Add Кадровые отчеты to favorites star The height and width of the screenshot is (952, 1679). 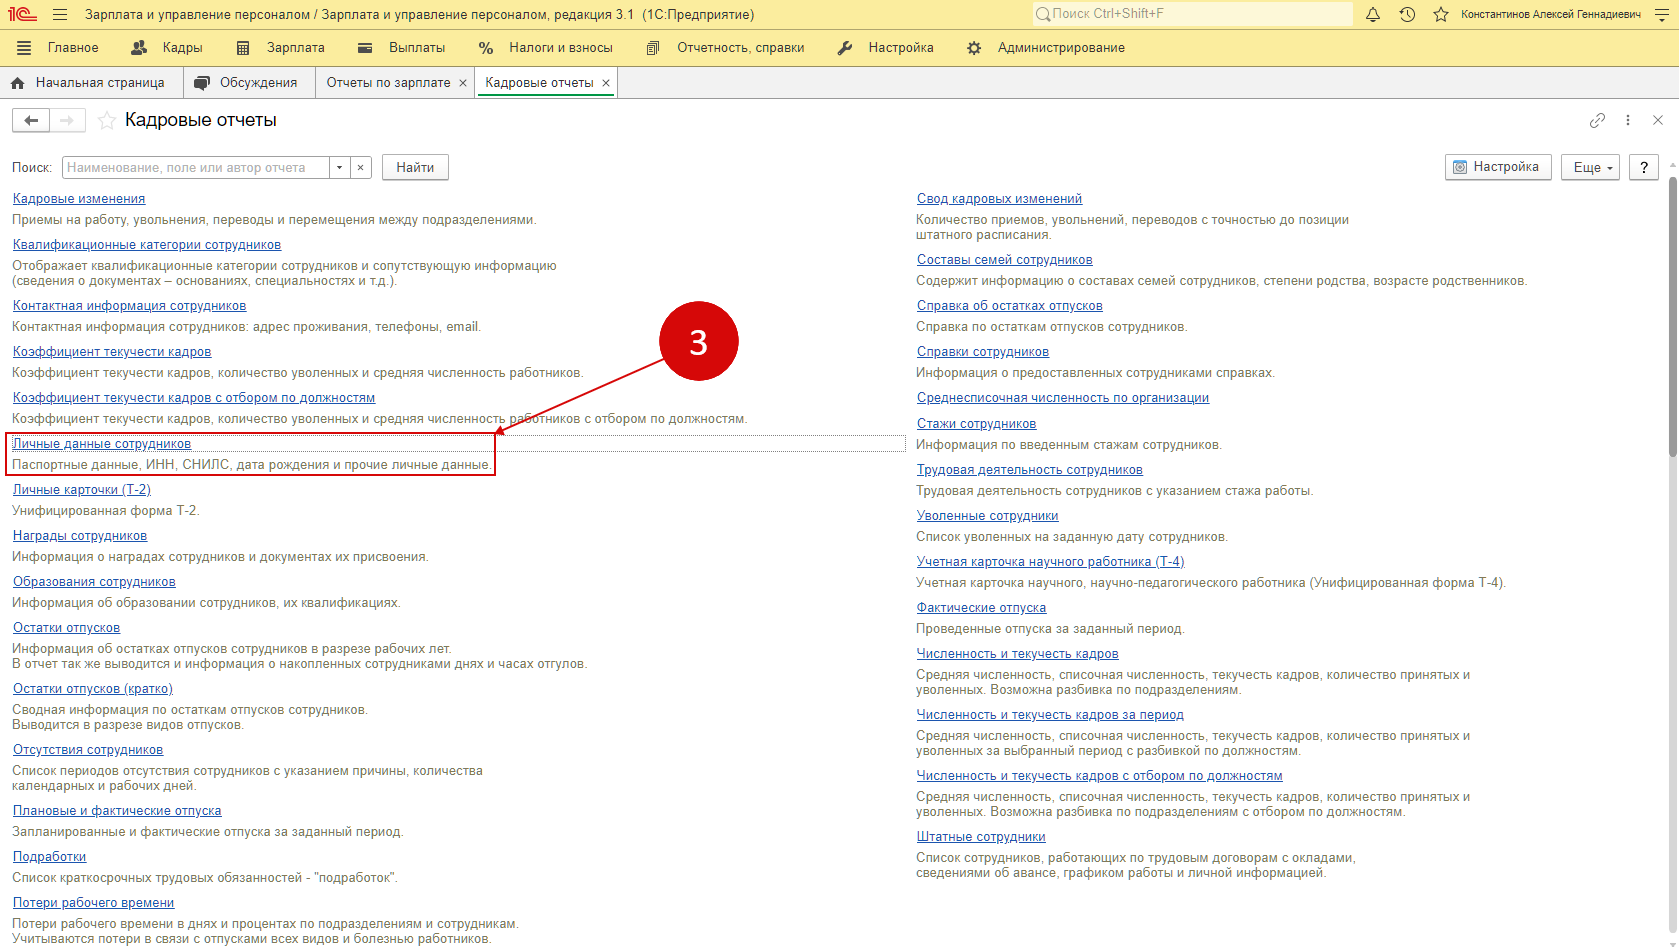point(106,121)
